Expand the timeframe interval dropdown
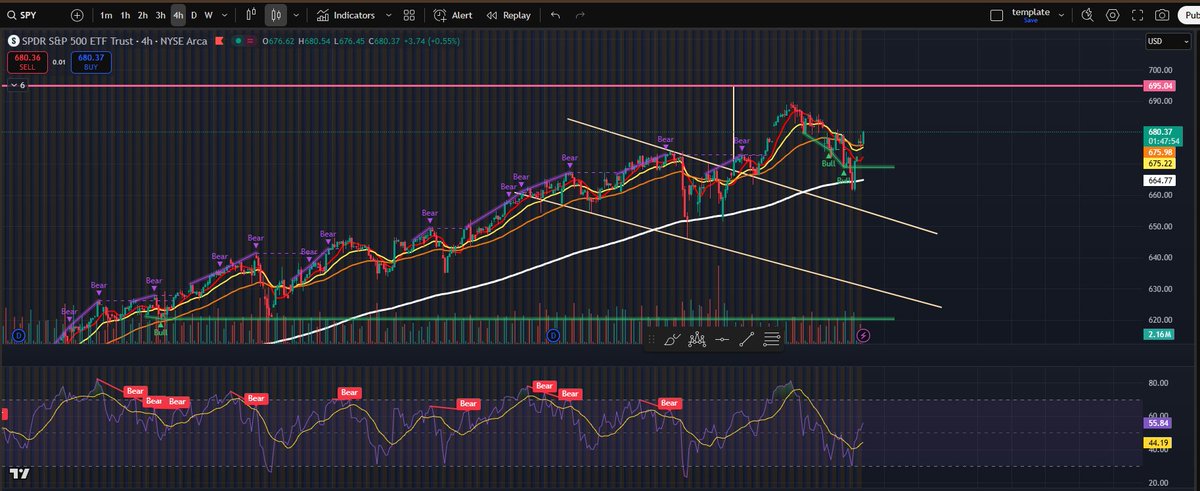The width and height of the screenshot is (1200, 491). click(223, 15)
